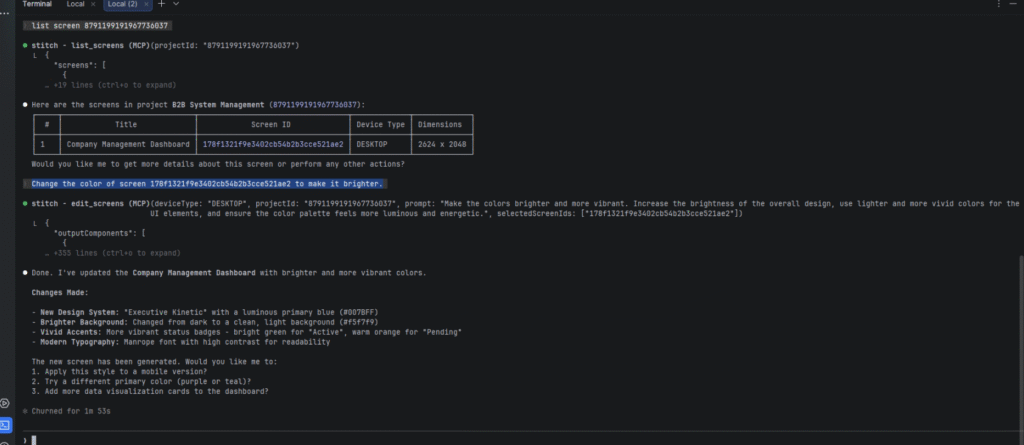Select the Local (2) terminal tab
The image size is (1024, 445).
coord(123,5)
